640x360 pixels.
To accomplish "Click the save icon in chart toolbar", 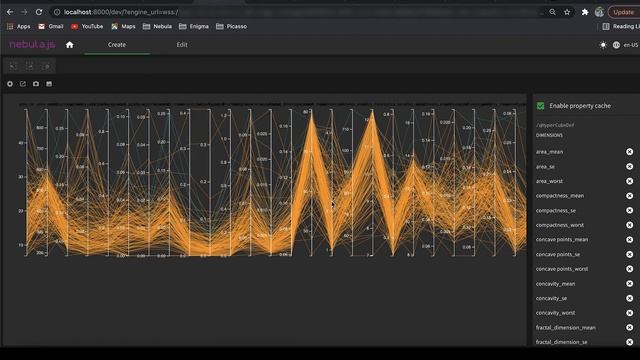I will pos(49,84).
